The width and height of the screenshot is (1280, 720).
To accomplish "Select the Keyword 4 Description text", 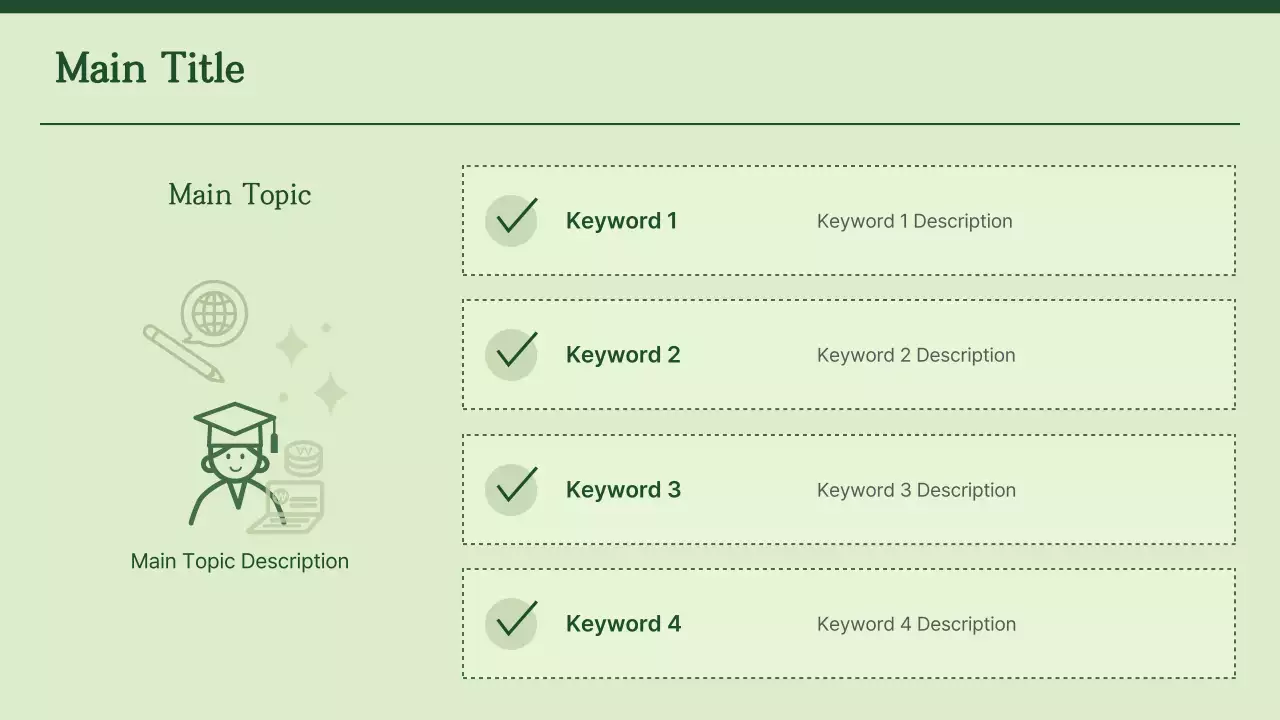I will pyautogui.click(x=916, y=624).
